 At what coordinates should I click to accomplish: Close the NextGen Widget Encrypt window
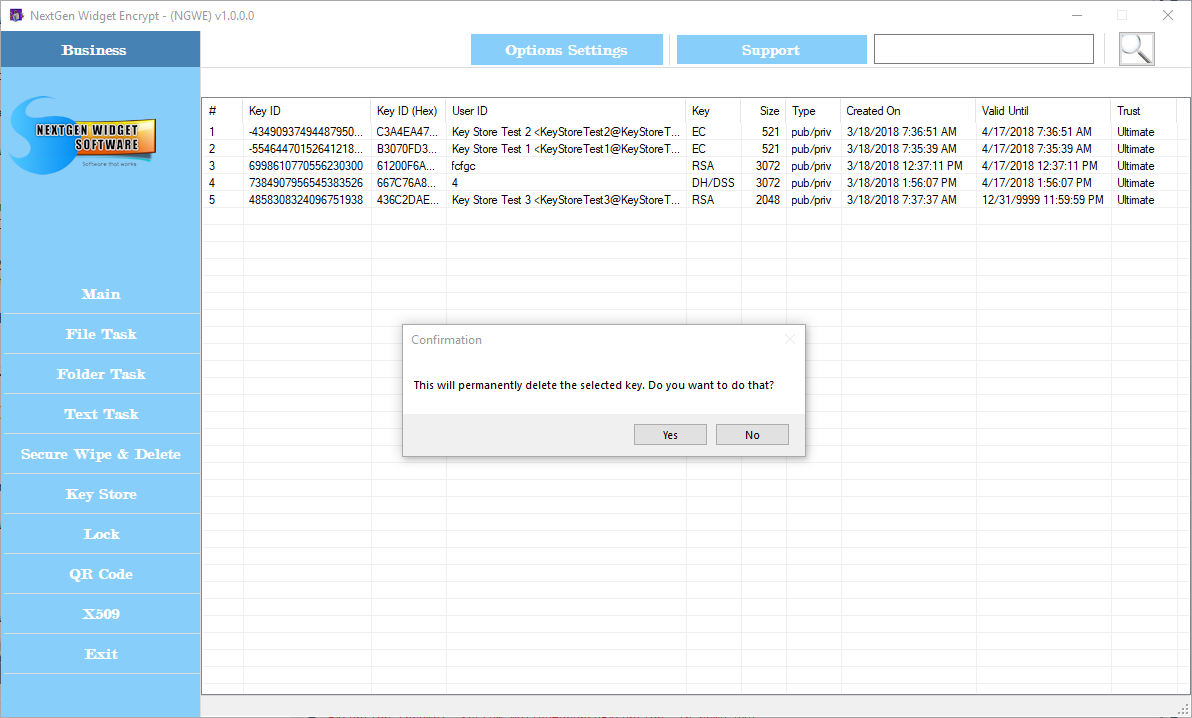coord(1168,15)
